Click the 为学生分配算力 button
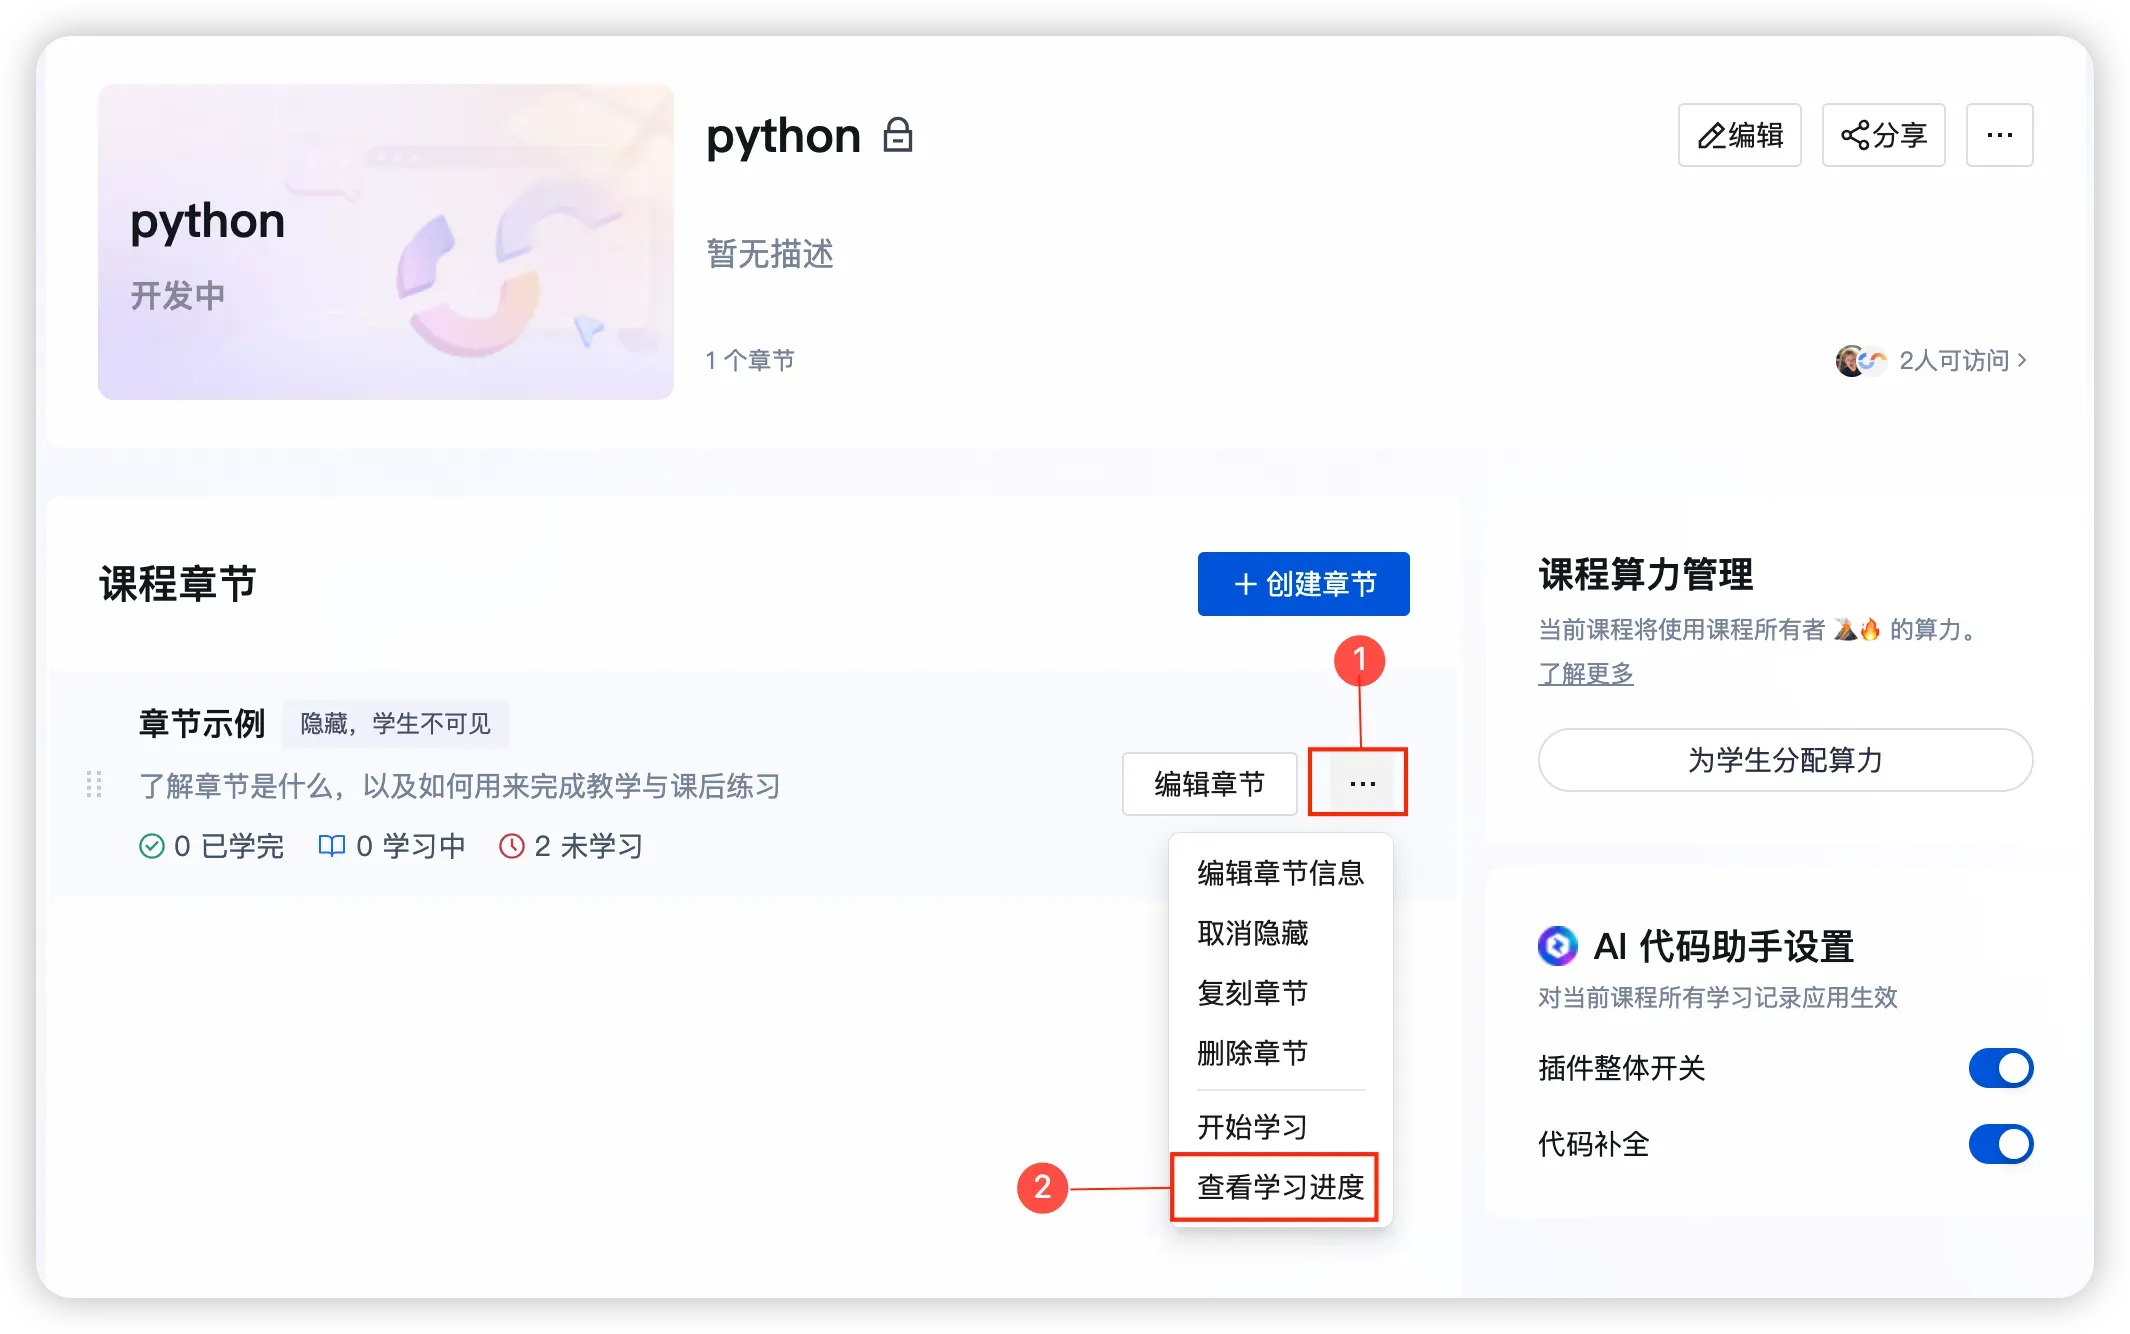 click(1785, 760)
